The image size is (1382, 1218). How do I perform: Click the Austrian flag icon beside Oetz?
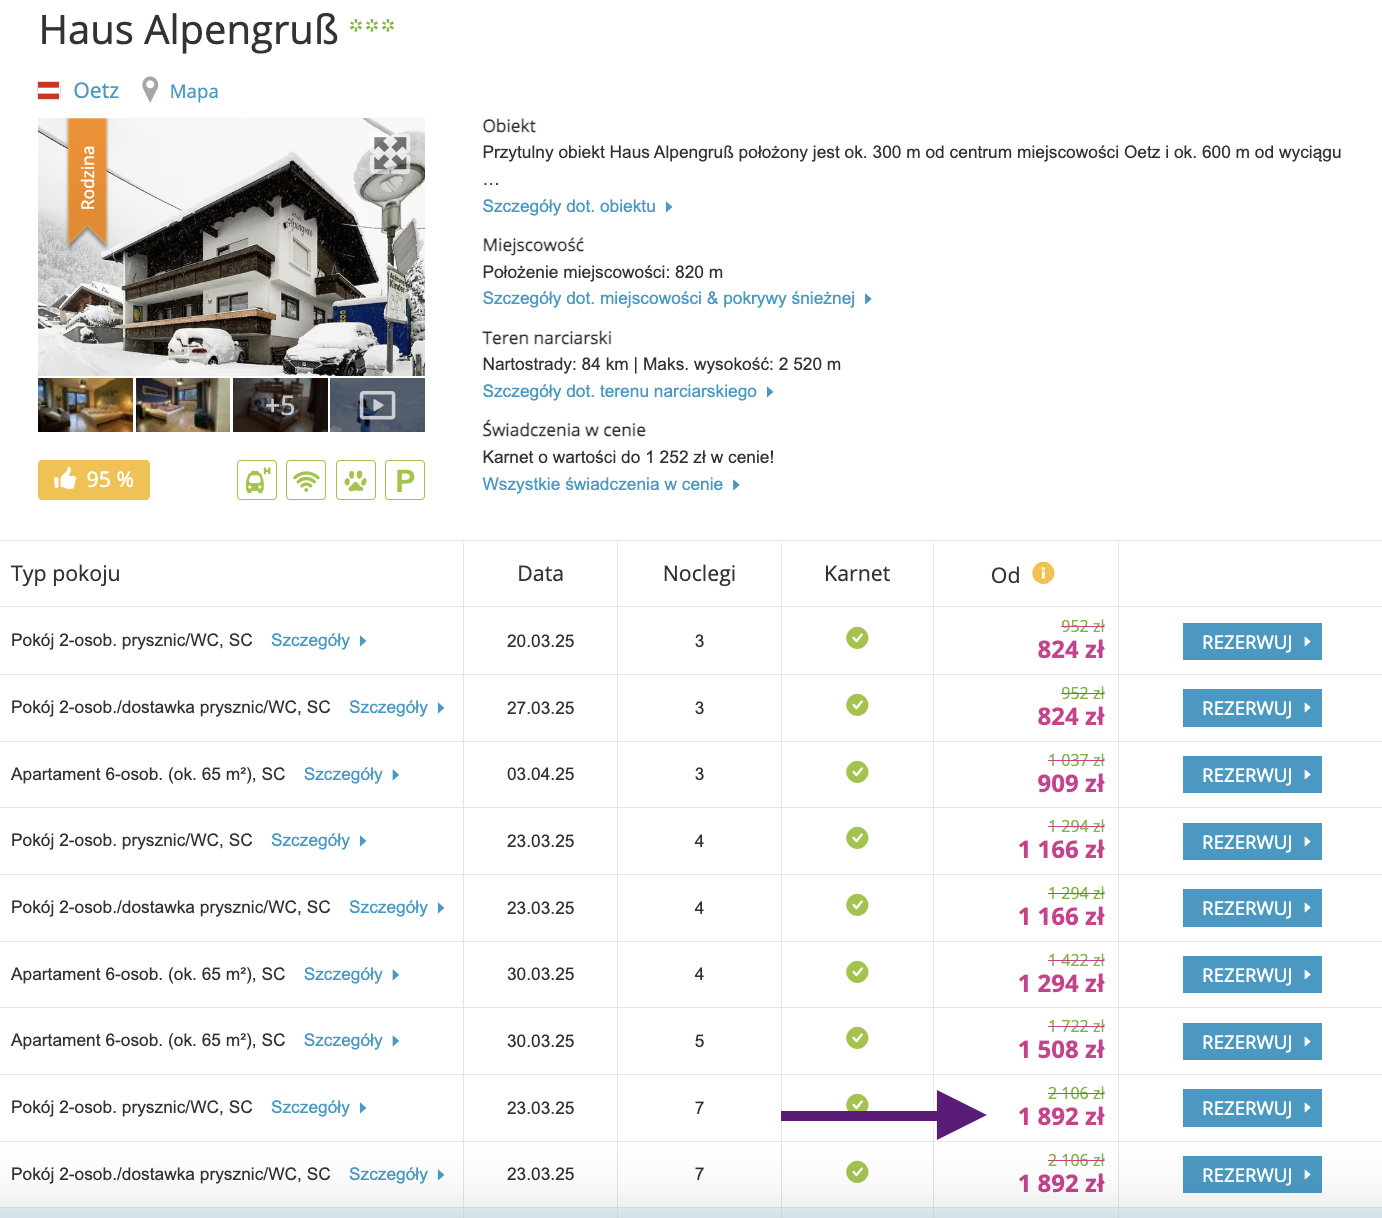click(49, 91)
